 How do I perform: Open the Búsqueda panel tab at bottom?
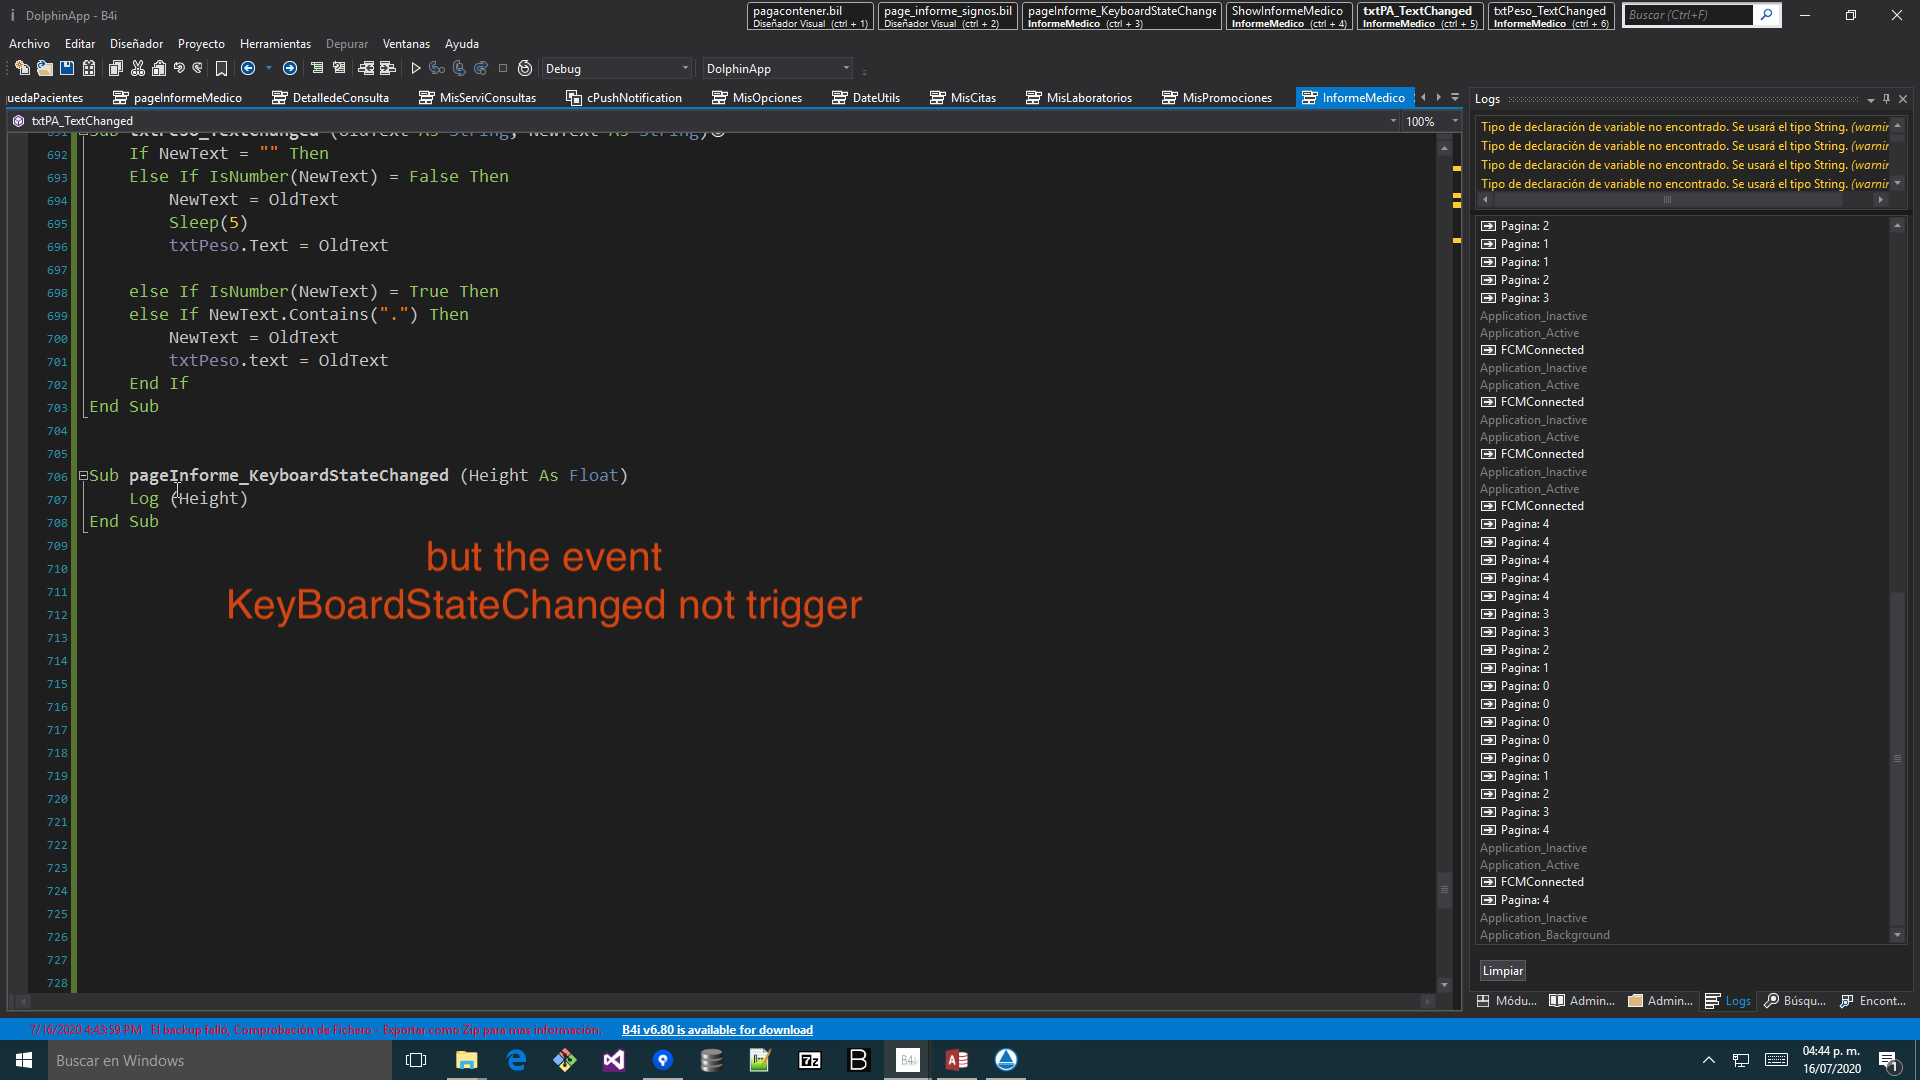[x=1795, y=1001]
